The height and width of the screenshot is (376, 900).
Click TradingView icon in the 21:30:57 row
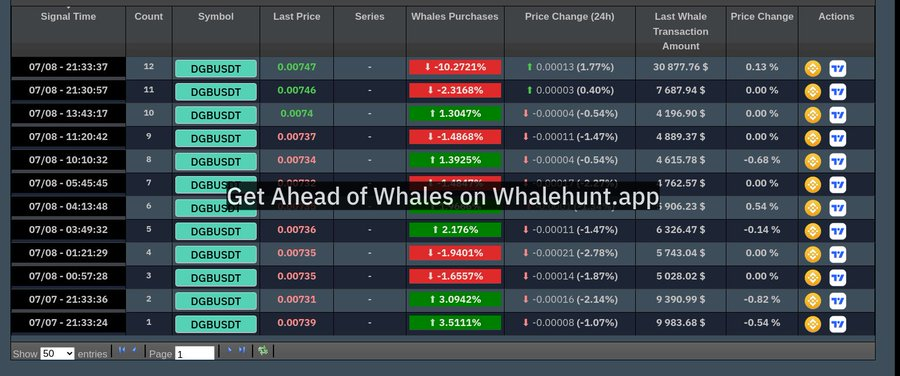tap(837, 92)
